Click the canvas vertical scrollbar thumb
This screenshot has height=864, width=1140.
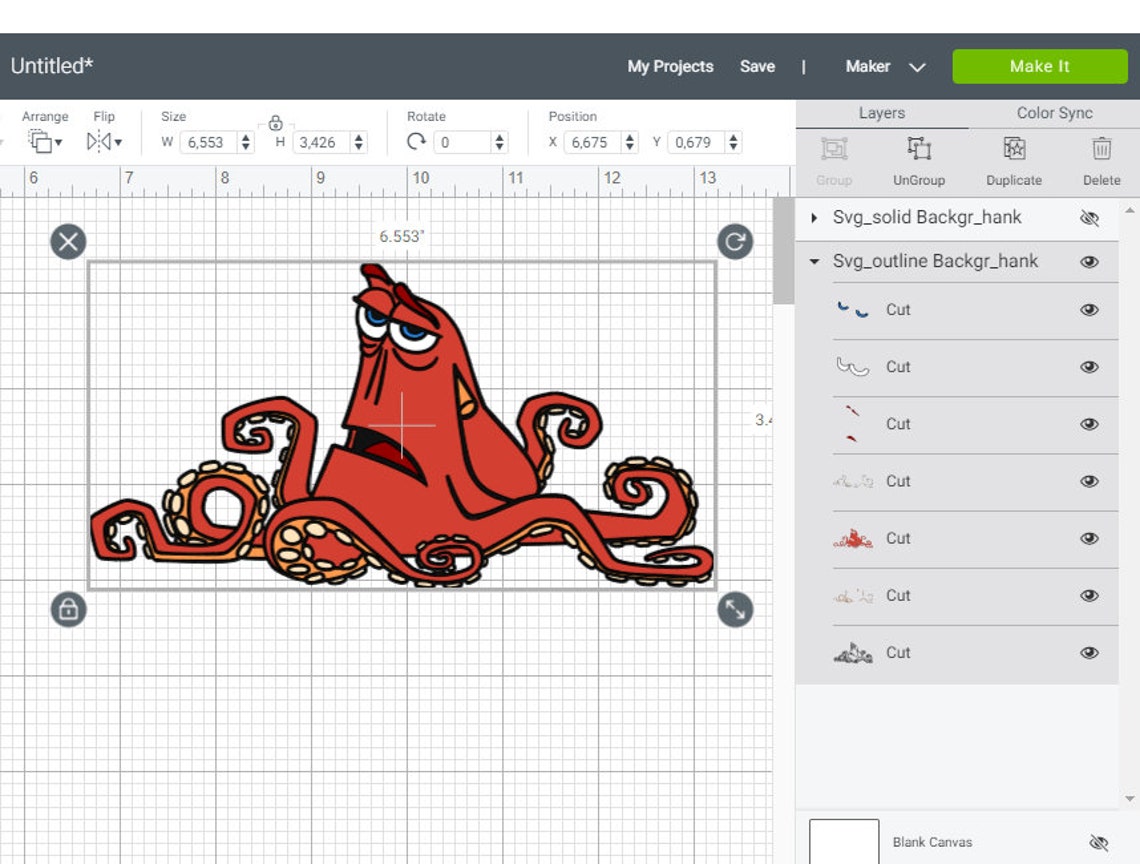(783, 250)
